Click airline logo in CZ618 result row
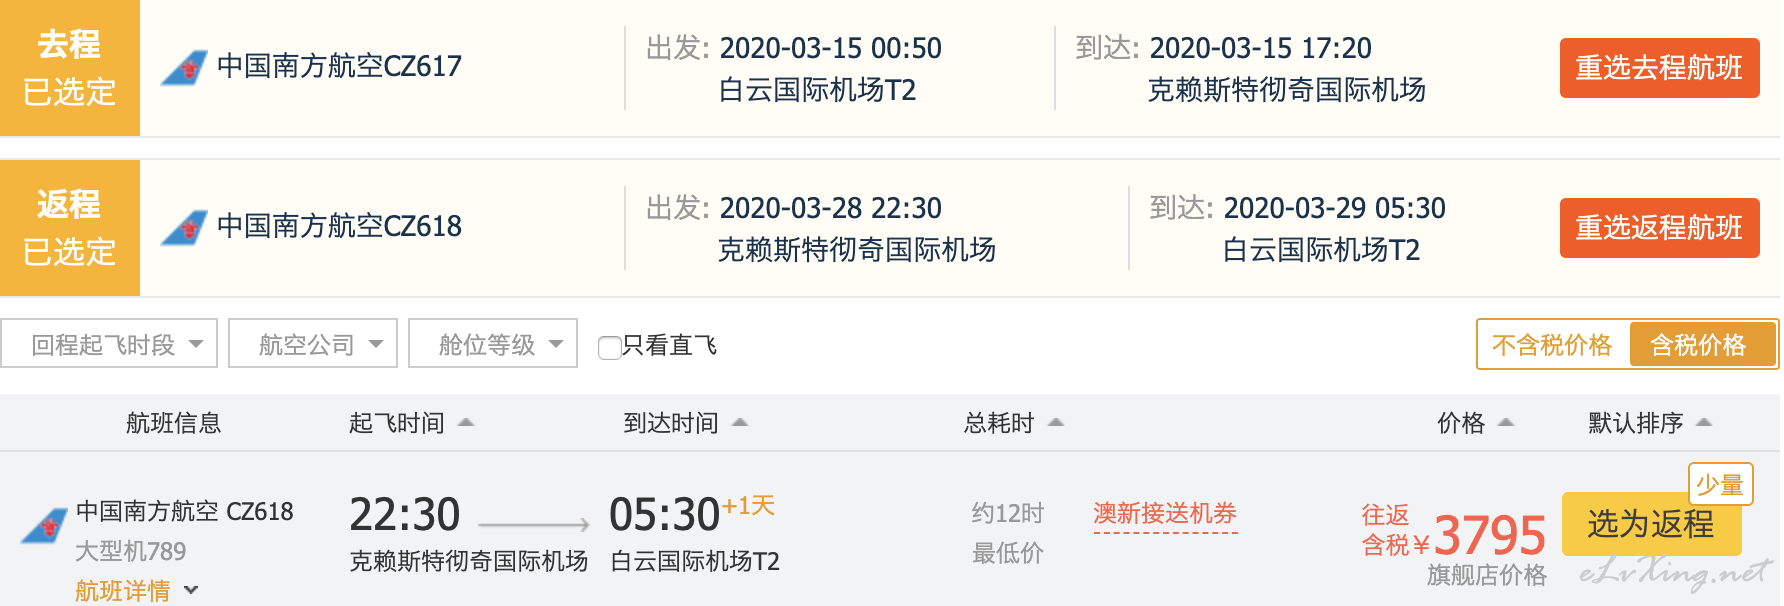 45,525
